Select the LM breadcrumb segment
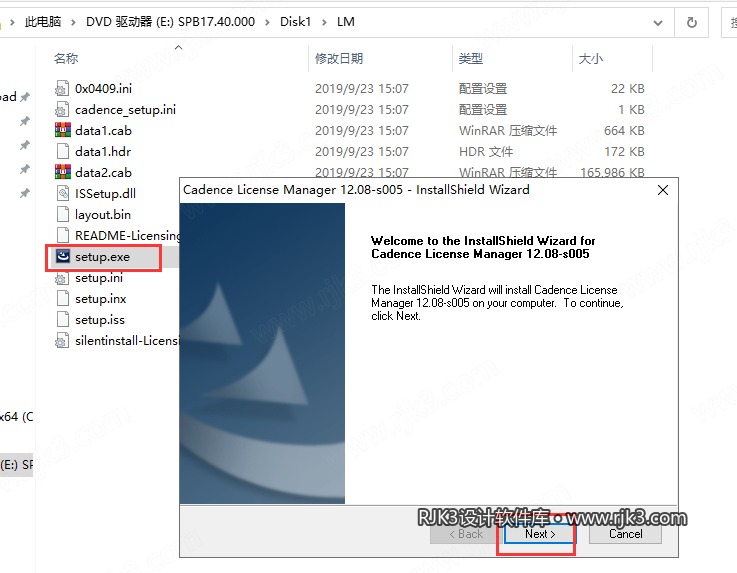This screenshot has height=573, width=737. tap(345, 22)
